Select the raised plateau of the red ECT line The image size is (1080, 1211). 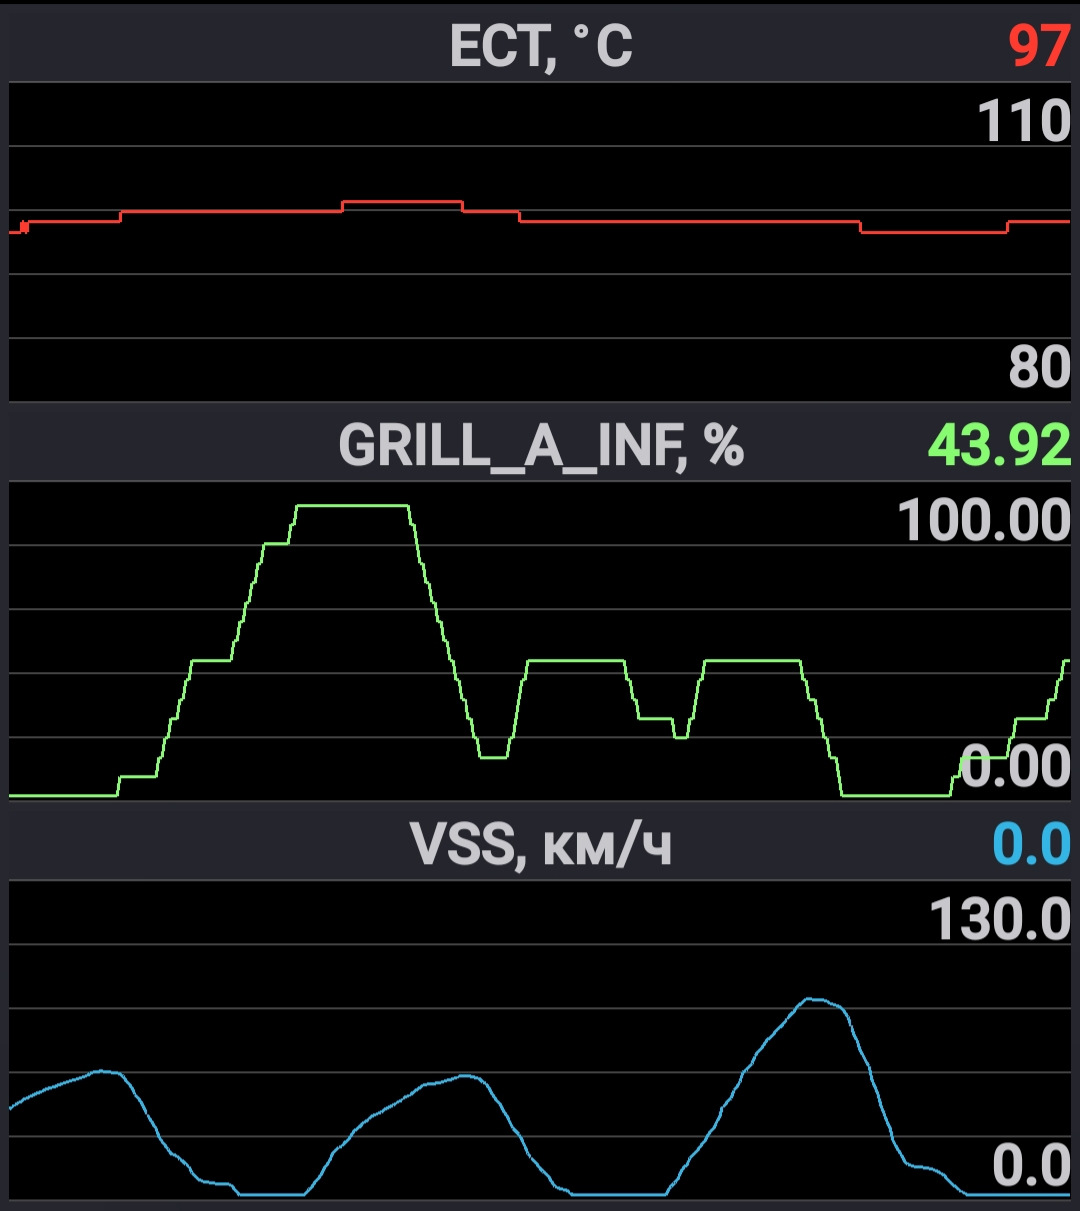tap(402, 202)
